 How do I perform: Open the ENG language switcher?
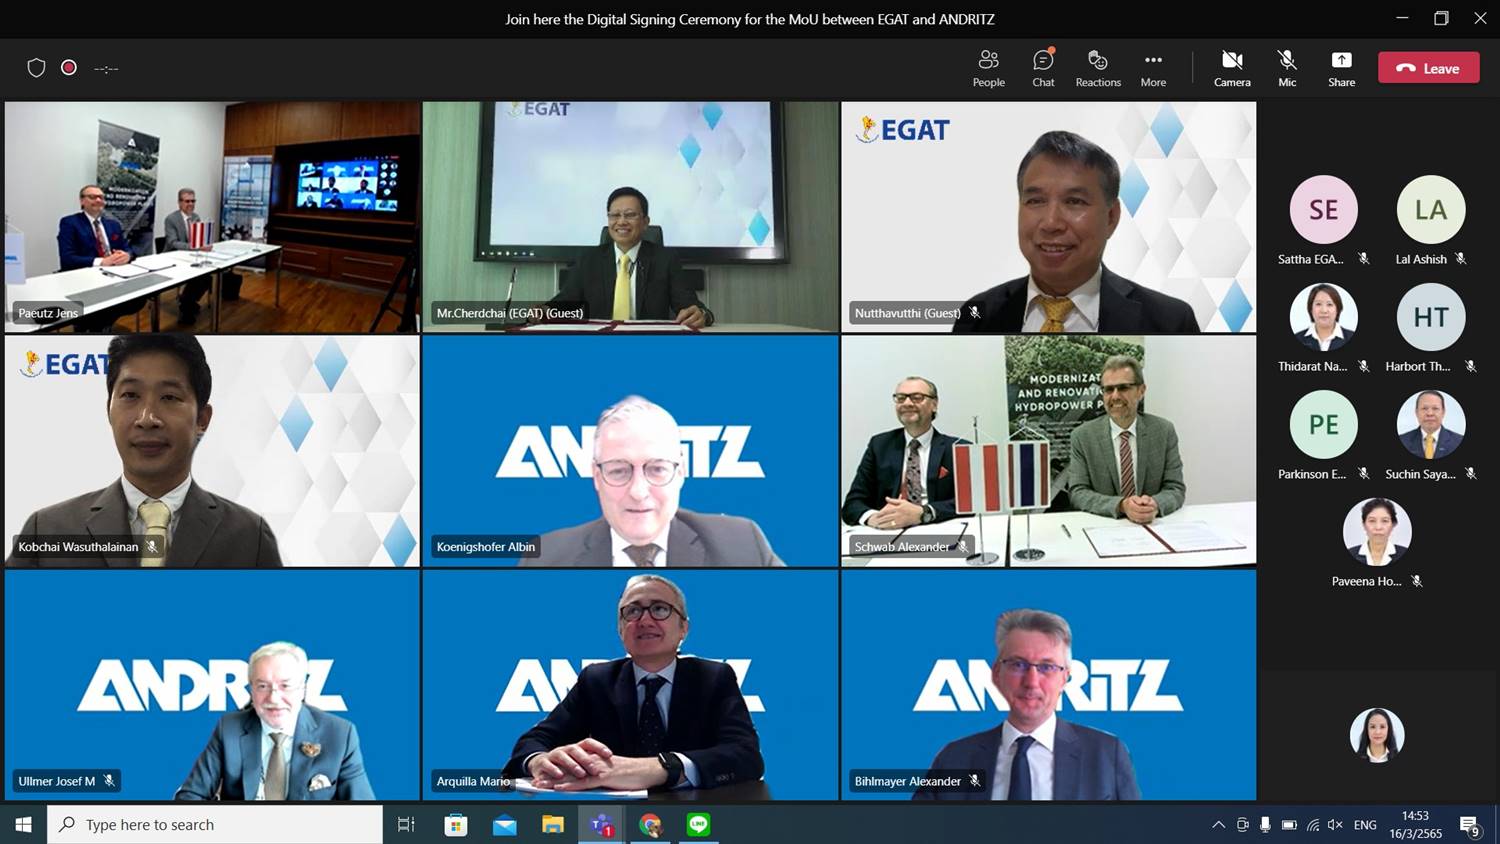[1365, 825]
